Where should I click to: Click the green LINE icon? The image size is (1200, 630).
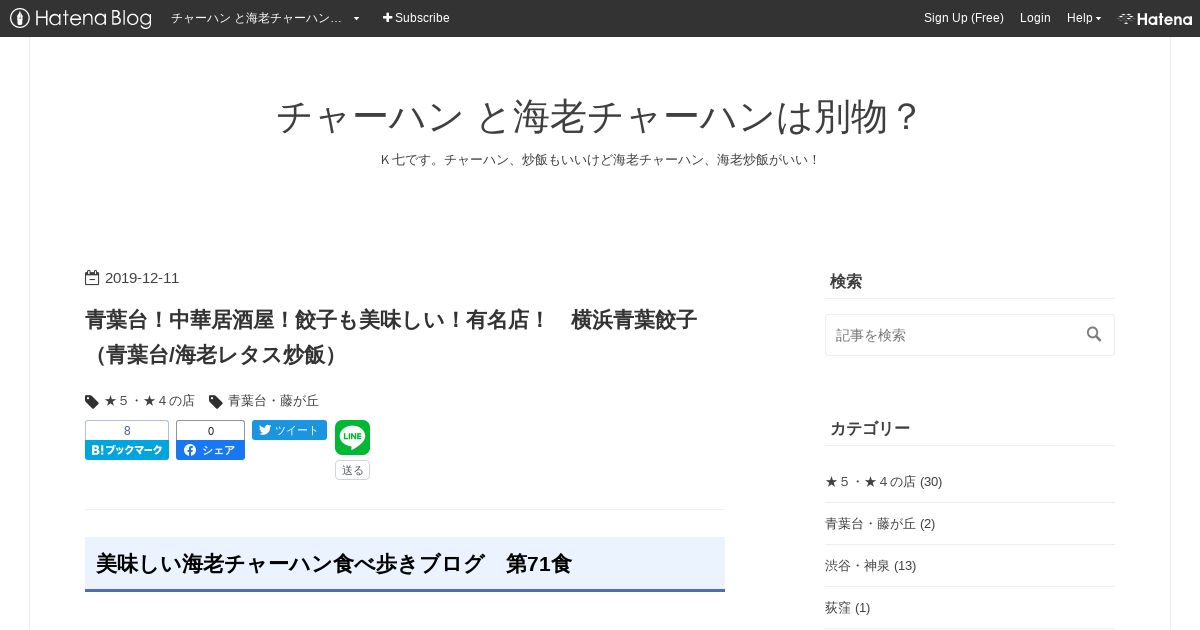352,437
